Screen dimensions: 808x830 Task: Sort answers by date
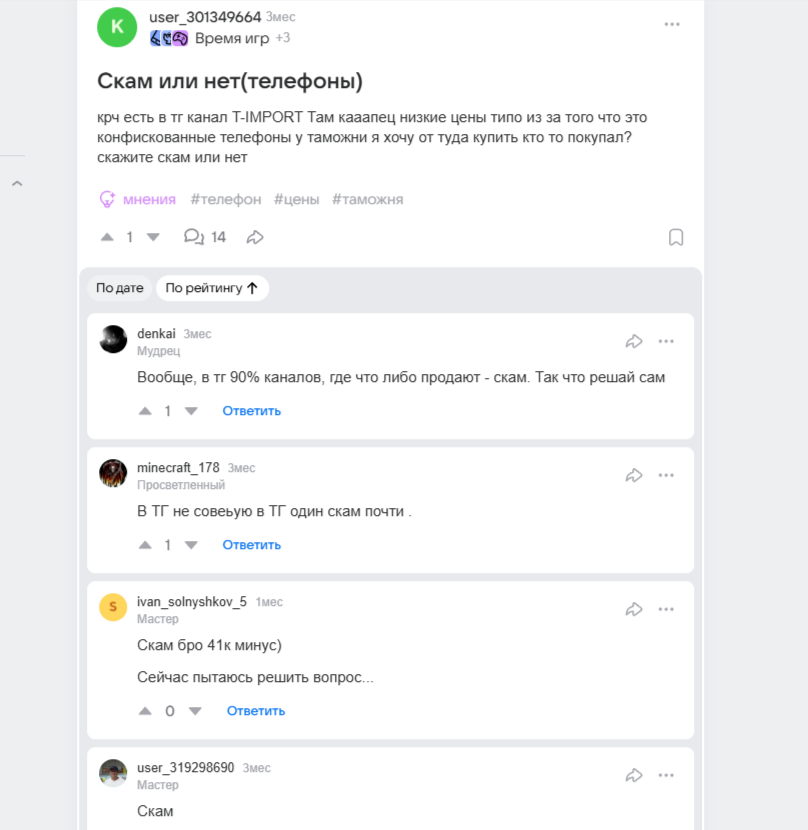(120, 288)
